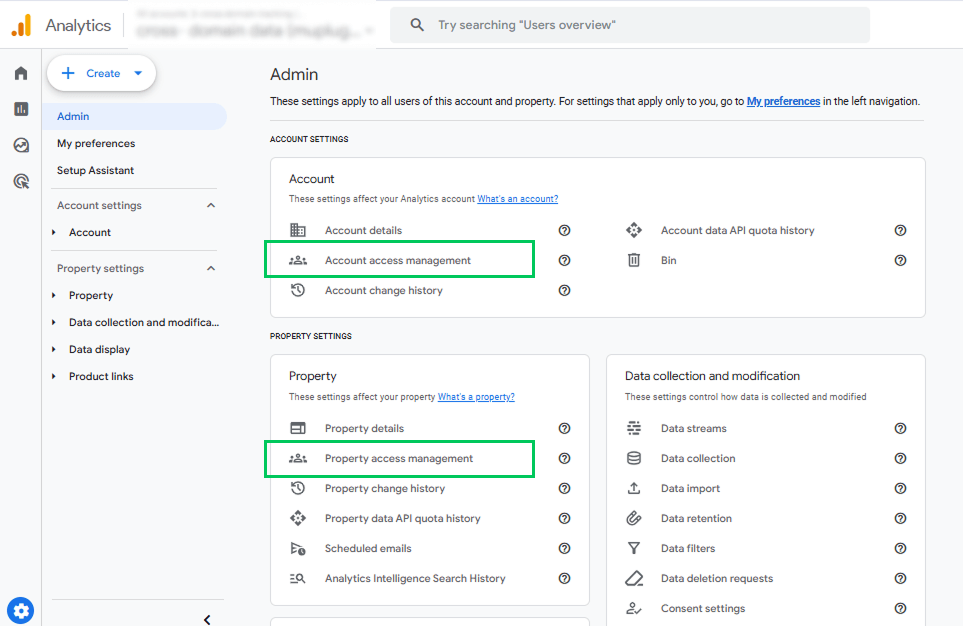
Task: Click the Bin trash icon
Action: pyautogui.click(x=634, y=260)
